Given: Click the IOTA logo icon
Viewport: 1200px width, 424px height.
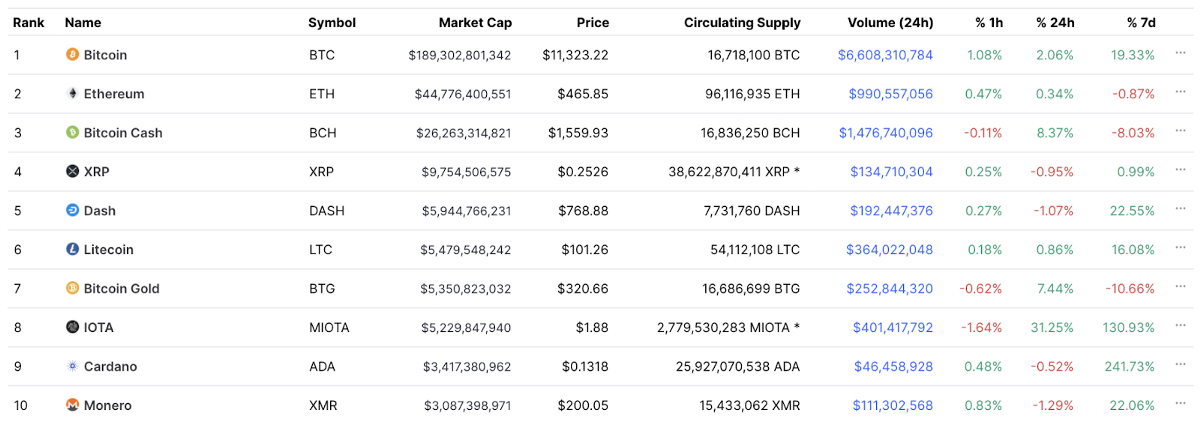Looking at the screenshot, I should pos(72,327).
